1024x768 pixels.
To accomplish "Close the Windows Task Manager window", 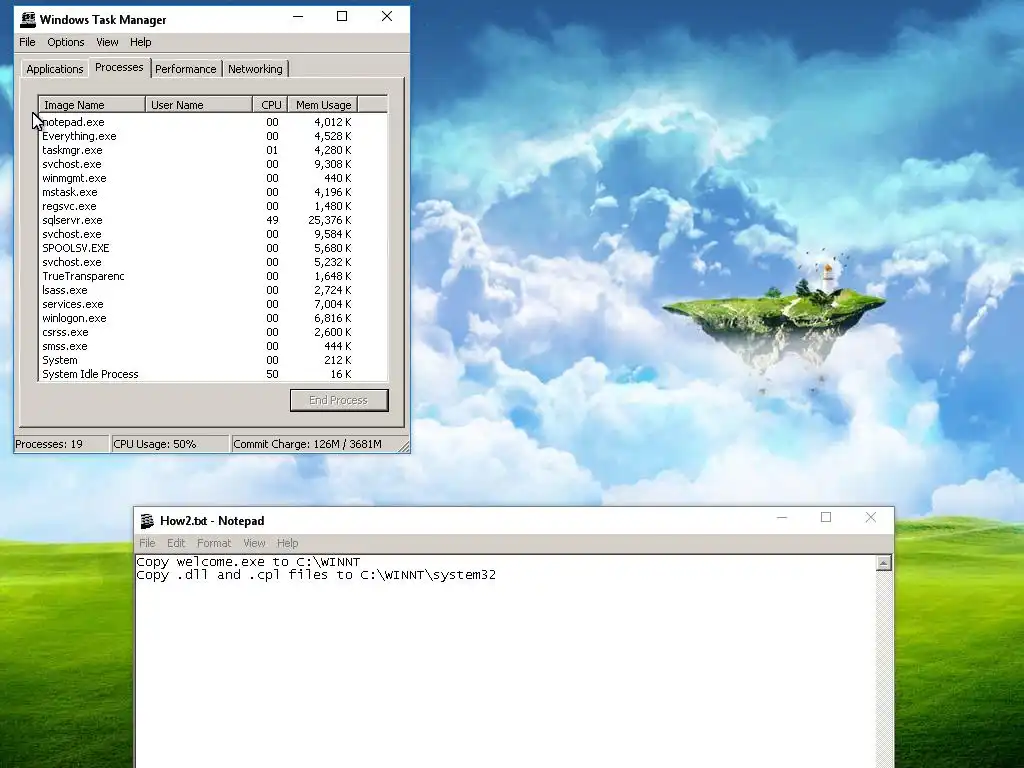I will pyautogui.click(x=387, y=17).
